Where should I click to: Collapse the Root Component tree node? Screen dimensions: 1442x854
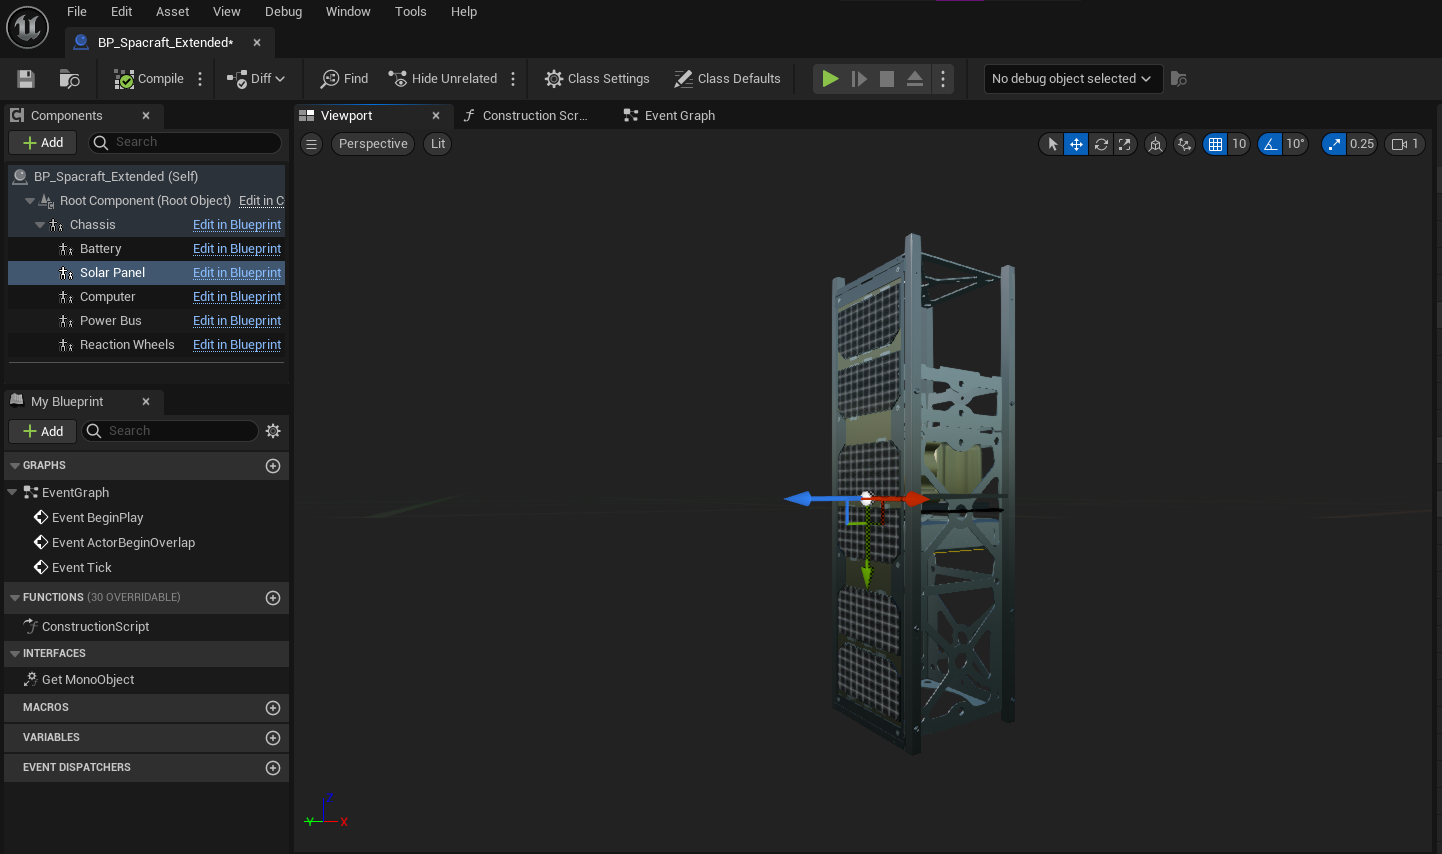click(30, 201)
